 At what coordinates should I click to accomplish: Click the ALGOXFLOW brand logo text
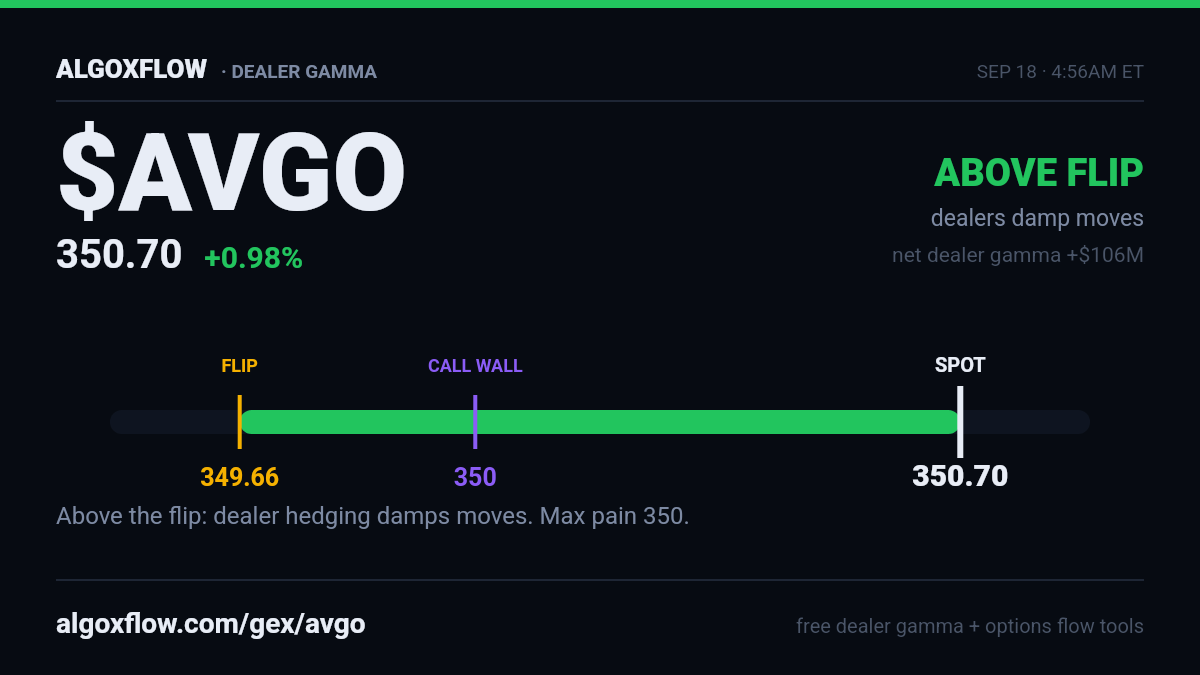[x=131, y=70]
